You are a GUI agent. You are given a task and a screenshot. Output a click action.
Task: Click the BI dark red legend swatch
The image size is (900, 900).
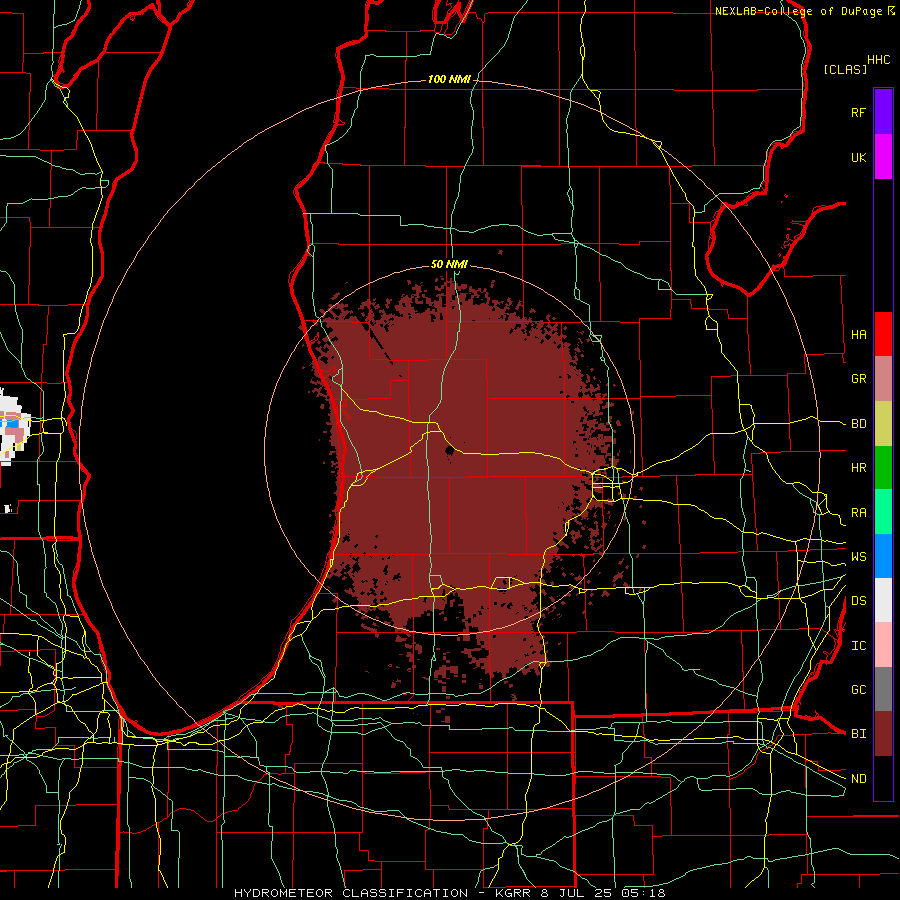[x=883, y=734]
